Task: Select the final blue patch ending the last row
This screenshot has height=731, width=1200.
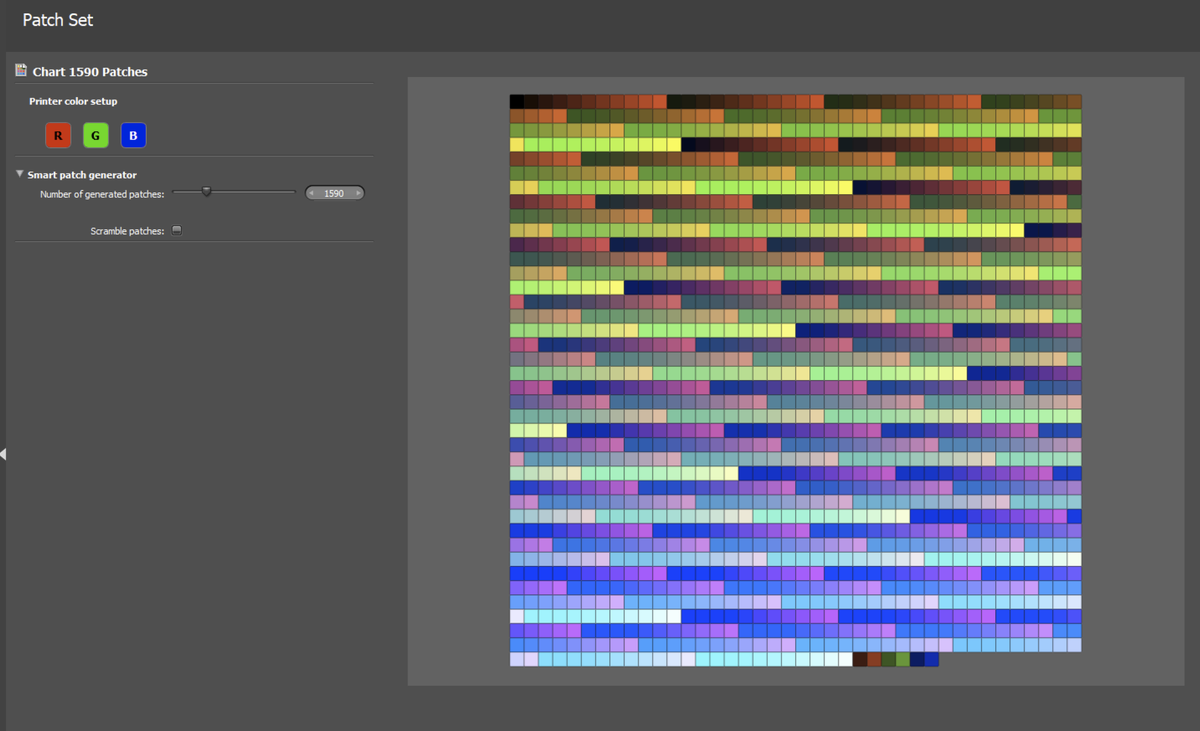Action: (931, 659)
